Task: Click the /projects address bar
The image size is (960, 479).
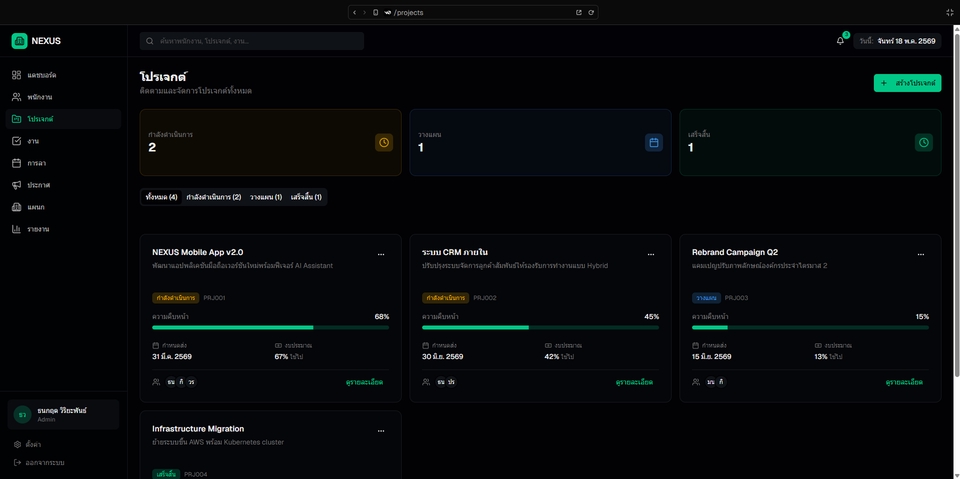Action: tap(473, 12)
